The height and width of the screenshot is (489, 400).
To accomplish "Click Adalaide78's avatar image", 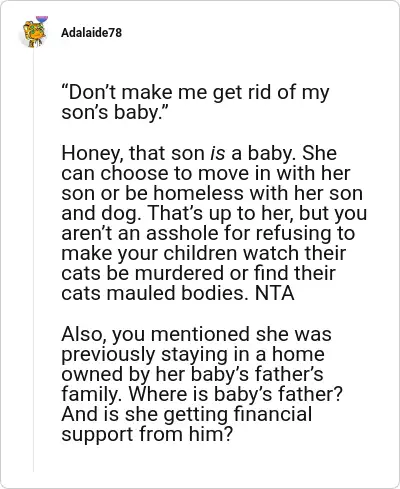I will click(34, 34).
